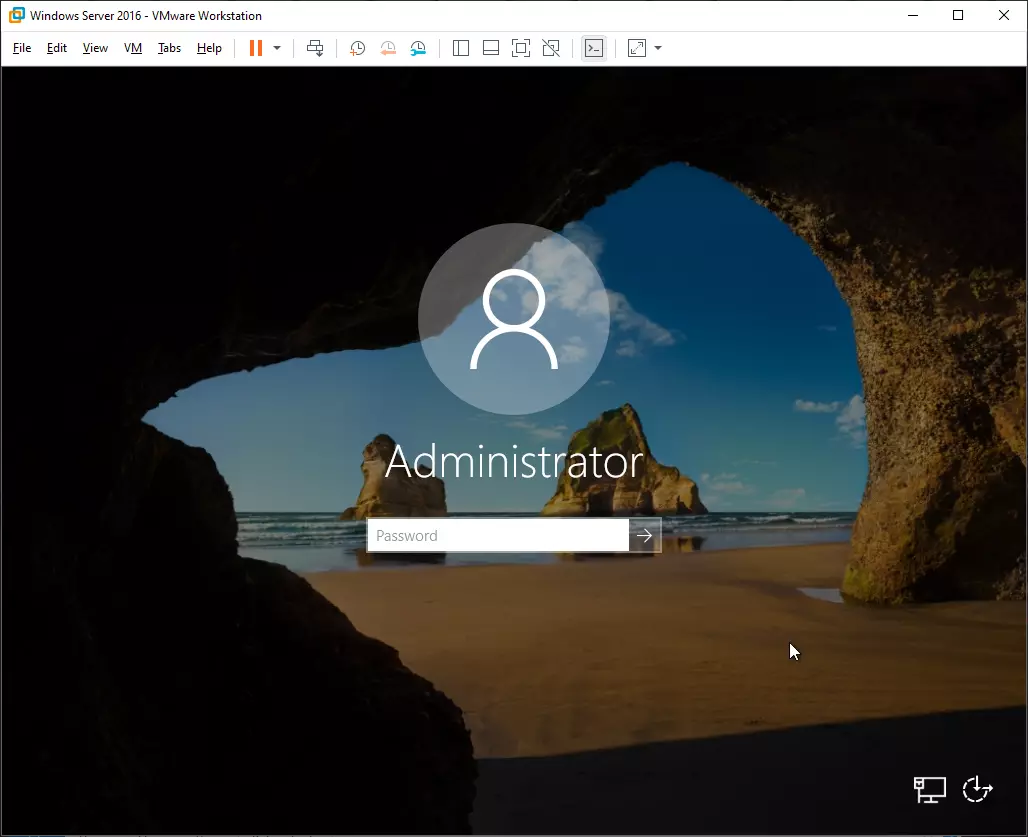Open the Help menu

coord(209,48)
